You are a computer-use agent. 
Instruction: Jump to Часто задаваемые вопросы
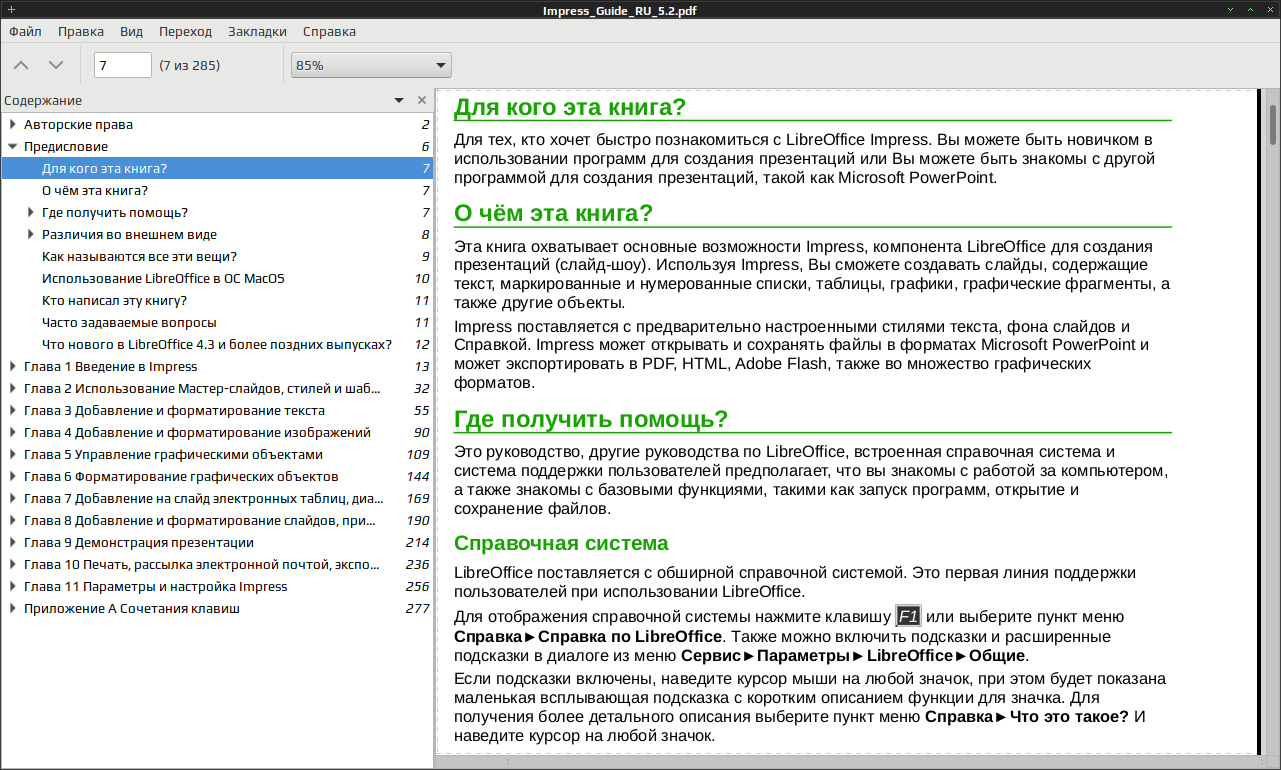(x=217, y=322)
